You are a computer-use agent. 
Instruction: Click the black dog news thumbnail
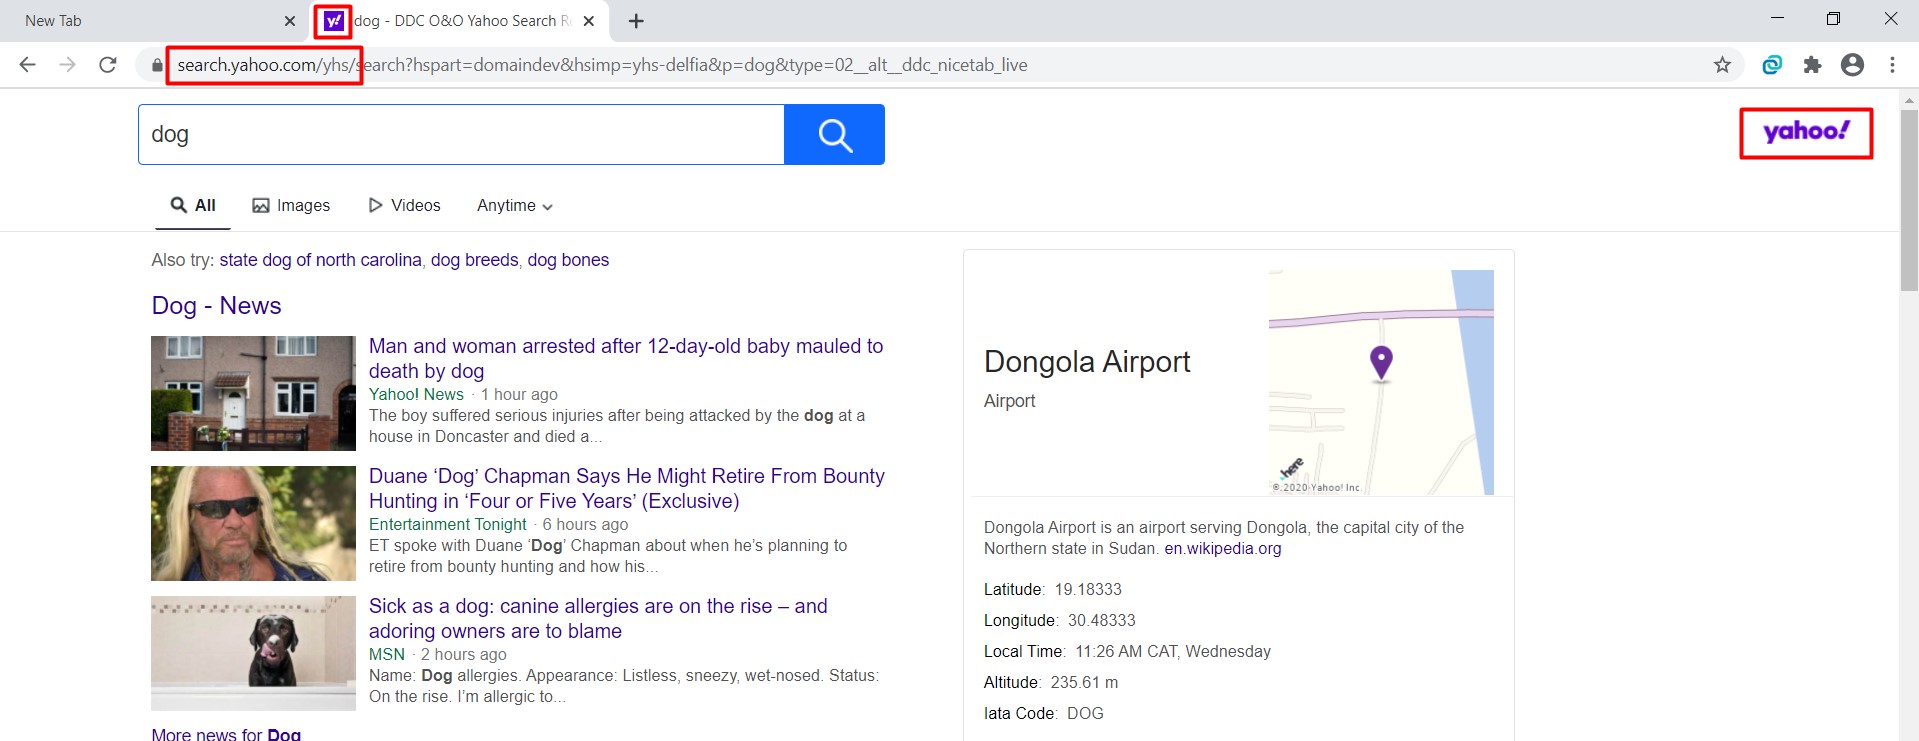click(x=253, y=653)
